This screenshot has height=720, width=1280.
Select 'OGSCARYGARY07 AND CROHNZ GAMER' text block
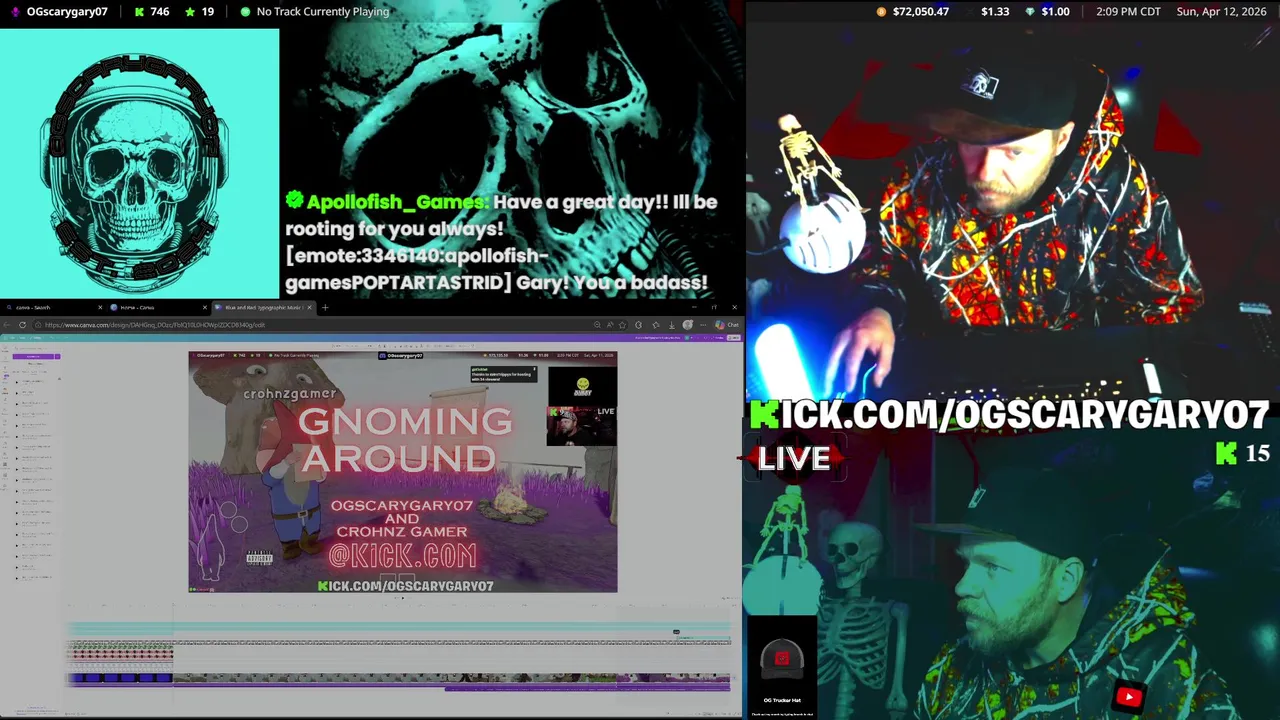pyautogui.click(x=401, y=518)
